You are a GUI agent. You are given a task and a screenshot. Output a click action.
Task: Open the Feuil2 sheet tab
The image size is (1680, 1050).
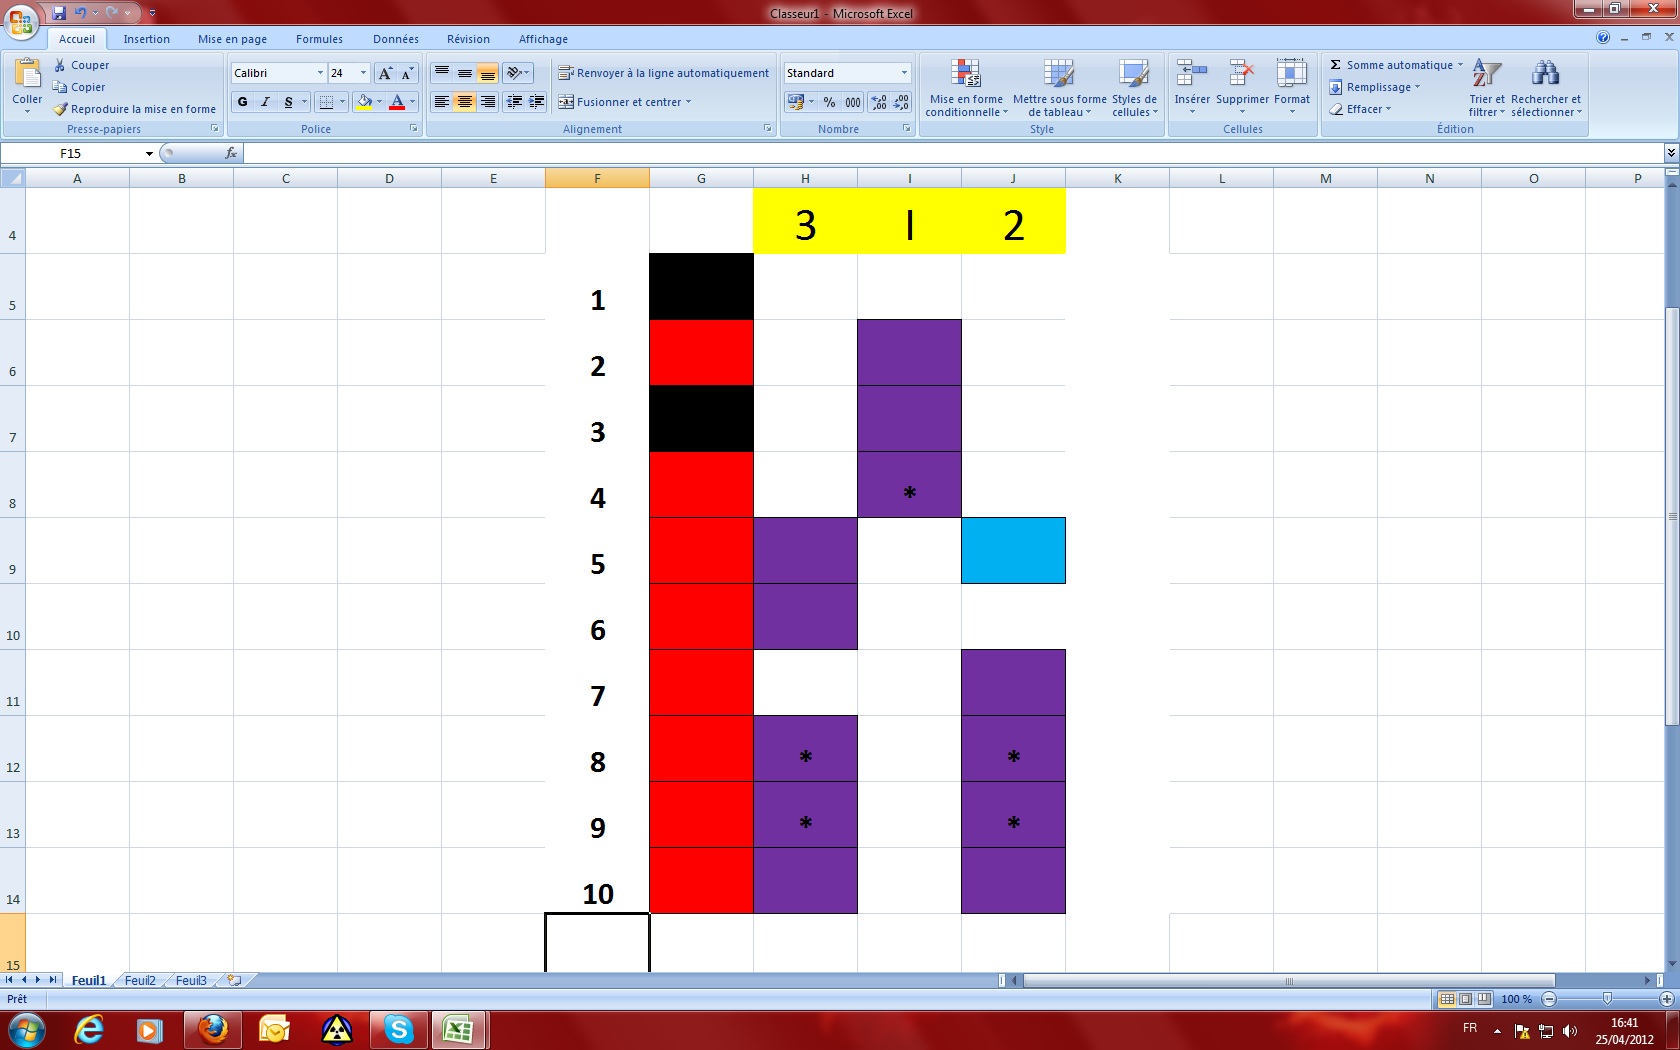pyautogui.click(x=140, y=981)
